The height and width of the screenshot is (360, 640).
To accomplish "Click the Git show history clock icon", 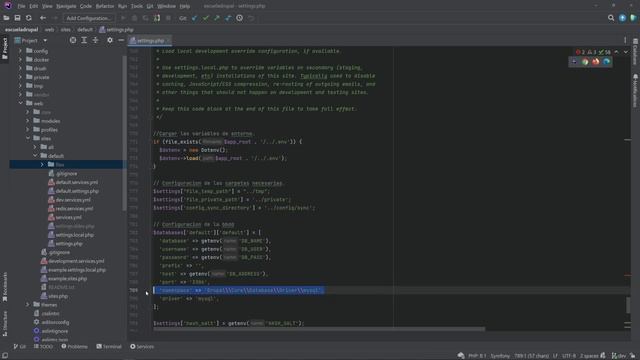I will tap(240, 18).
